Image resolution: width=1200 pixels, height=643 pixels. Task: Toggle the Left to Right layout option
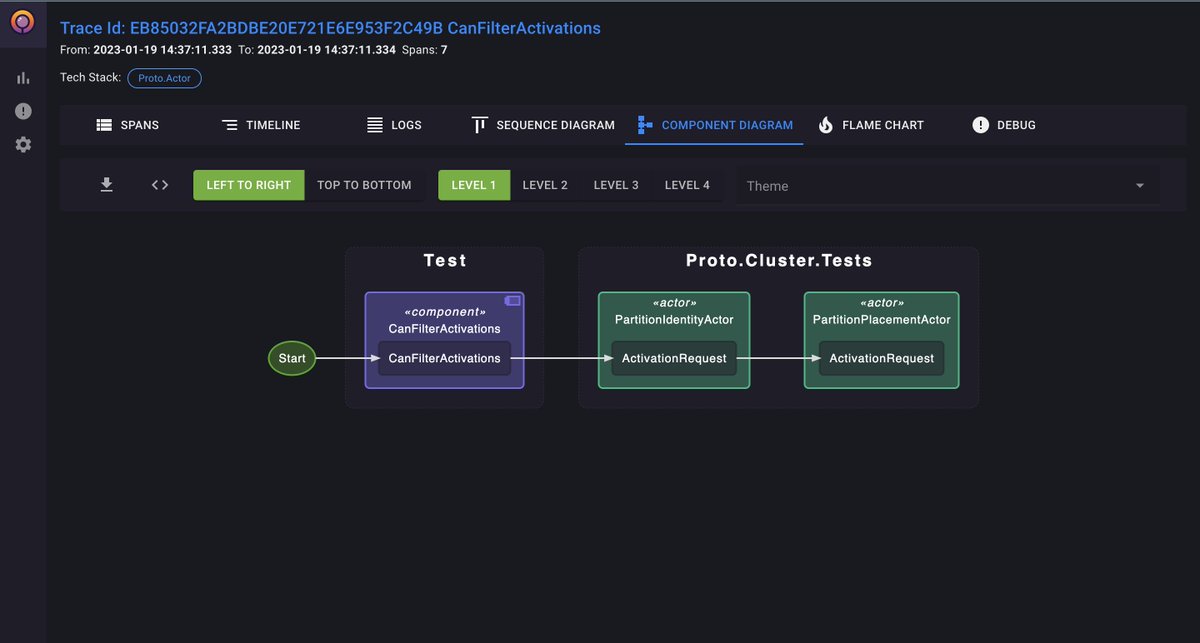point(248,184)
